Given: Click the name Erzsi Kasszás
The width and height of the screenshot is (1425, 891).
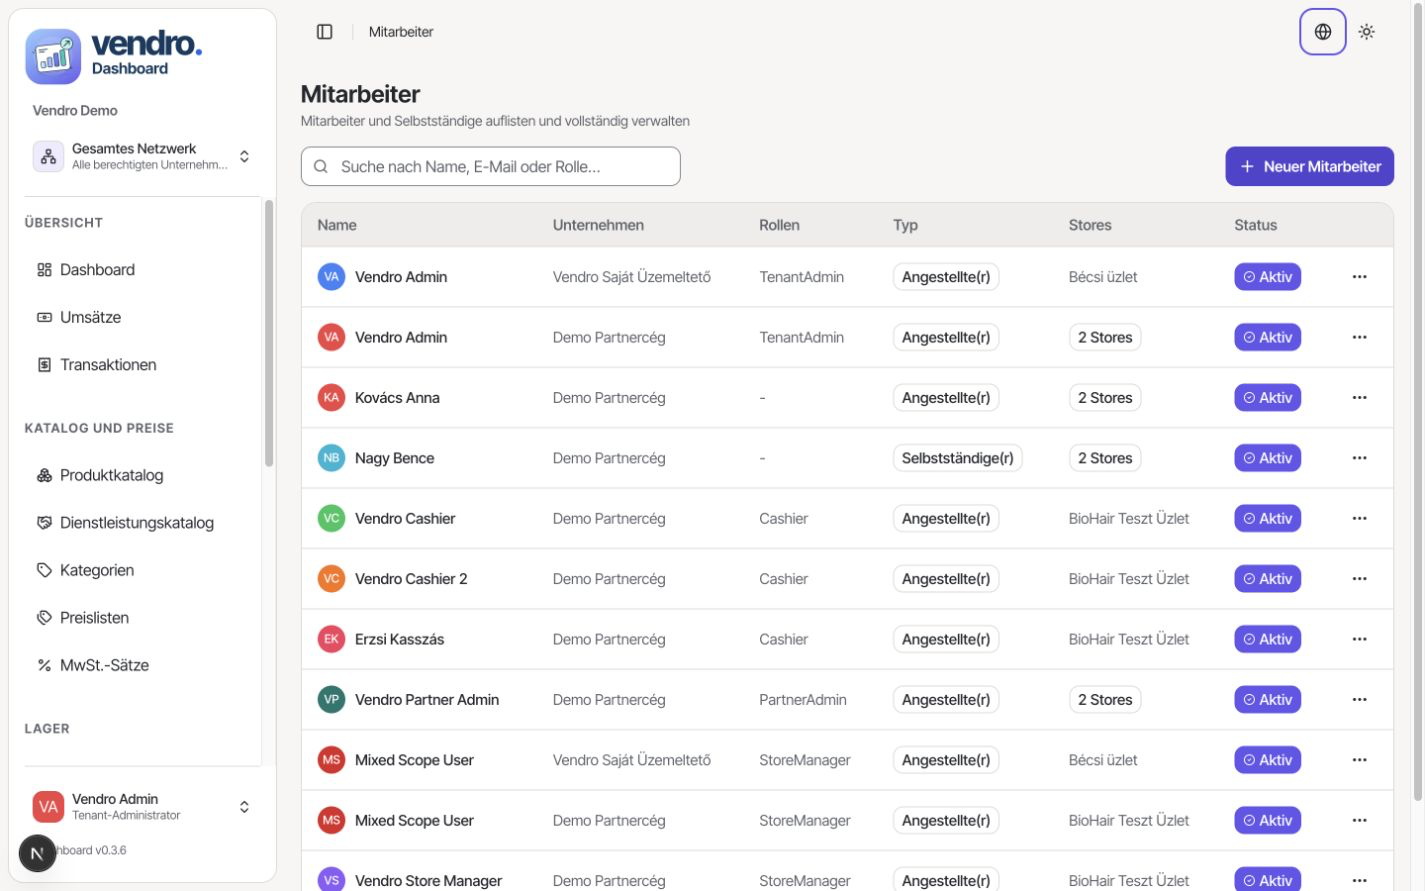Looking at the screenshot, I should pos(399,639).
